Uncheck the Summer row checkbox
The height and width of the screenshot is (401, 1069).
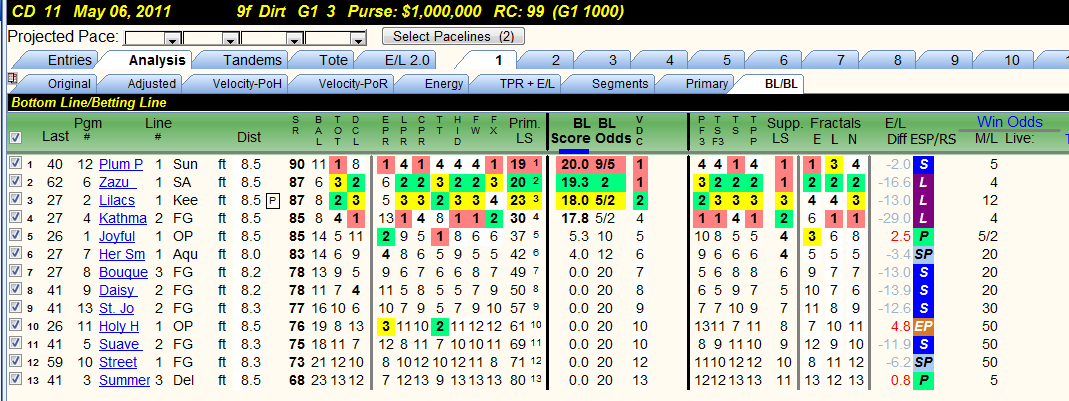[x=16, y=380]
